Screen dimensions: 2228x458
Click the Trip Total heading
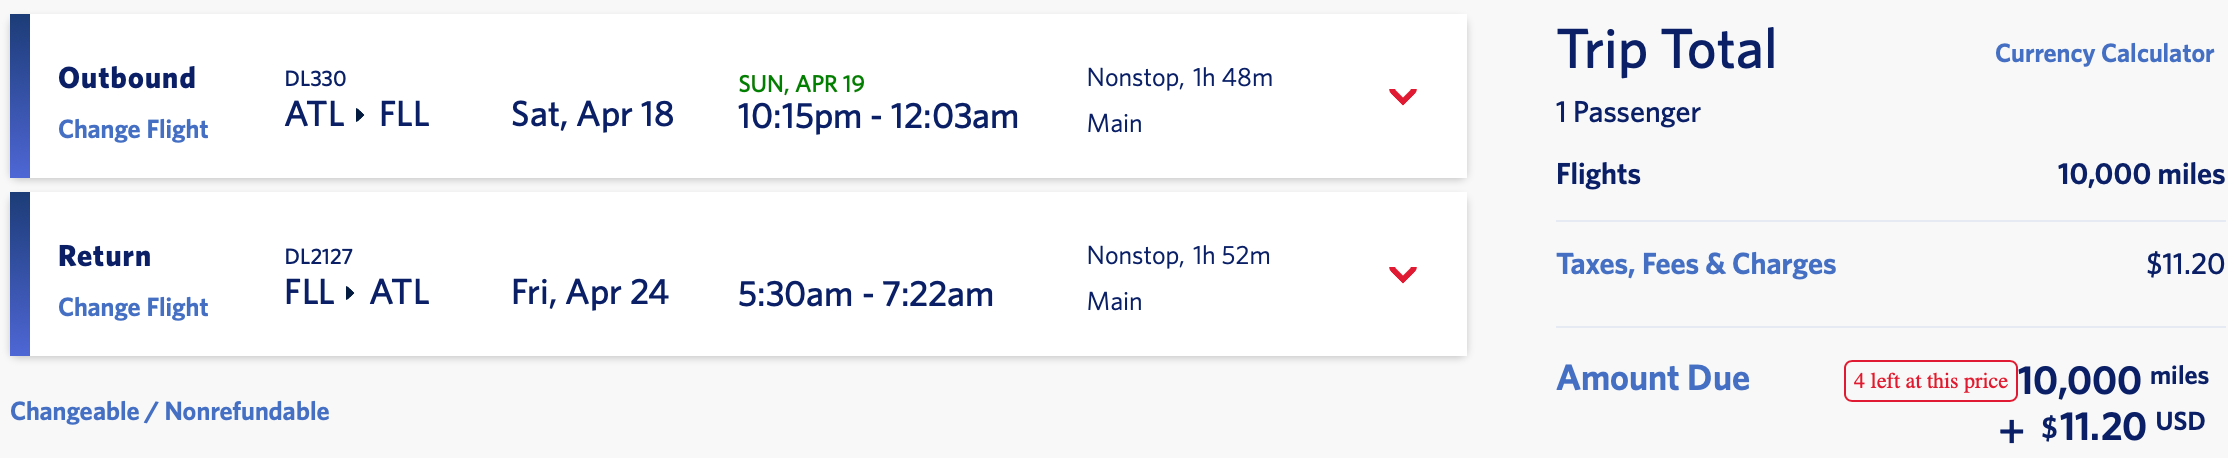click(x=1666, y=50)
